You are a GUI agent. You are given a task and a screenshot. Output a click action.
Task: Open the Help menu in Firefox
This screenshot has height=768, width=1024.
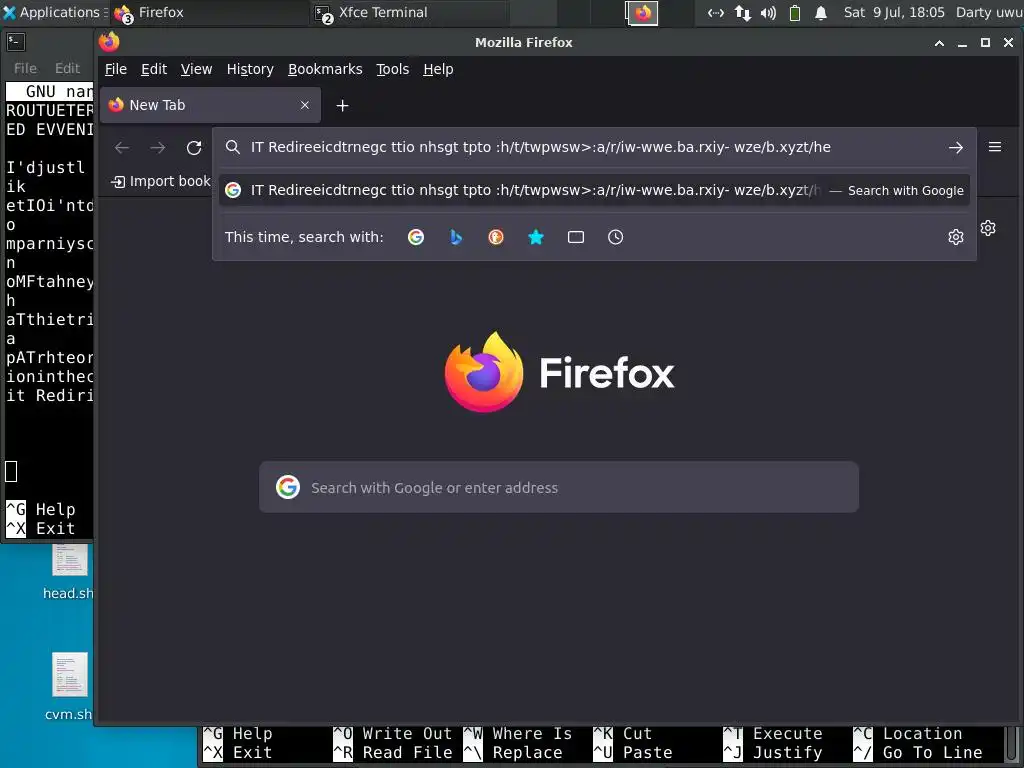click(438, 69)
